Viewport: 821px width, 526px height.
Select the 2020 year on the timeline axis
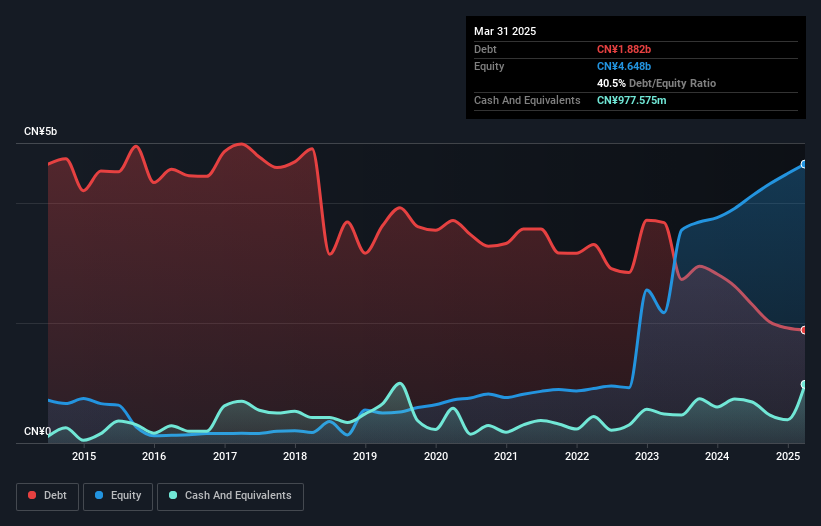436,457
